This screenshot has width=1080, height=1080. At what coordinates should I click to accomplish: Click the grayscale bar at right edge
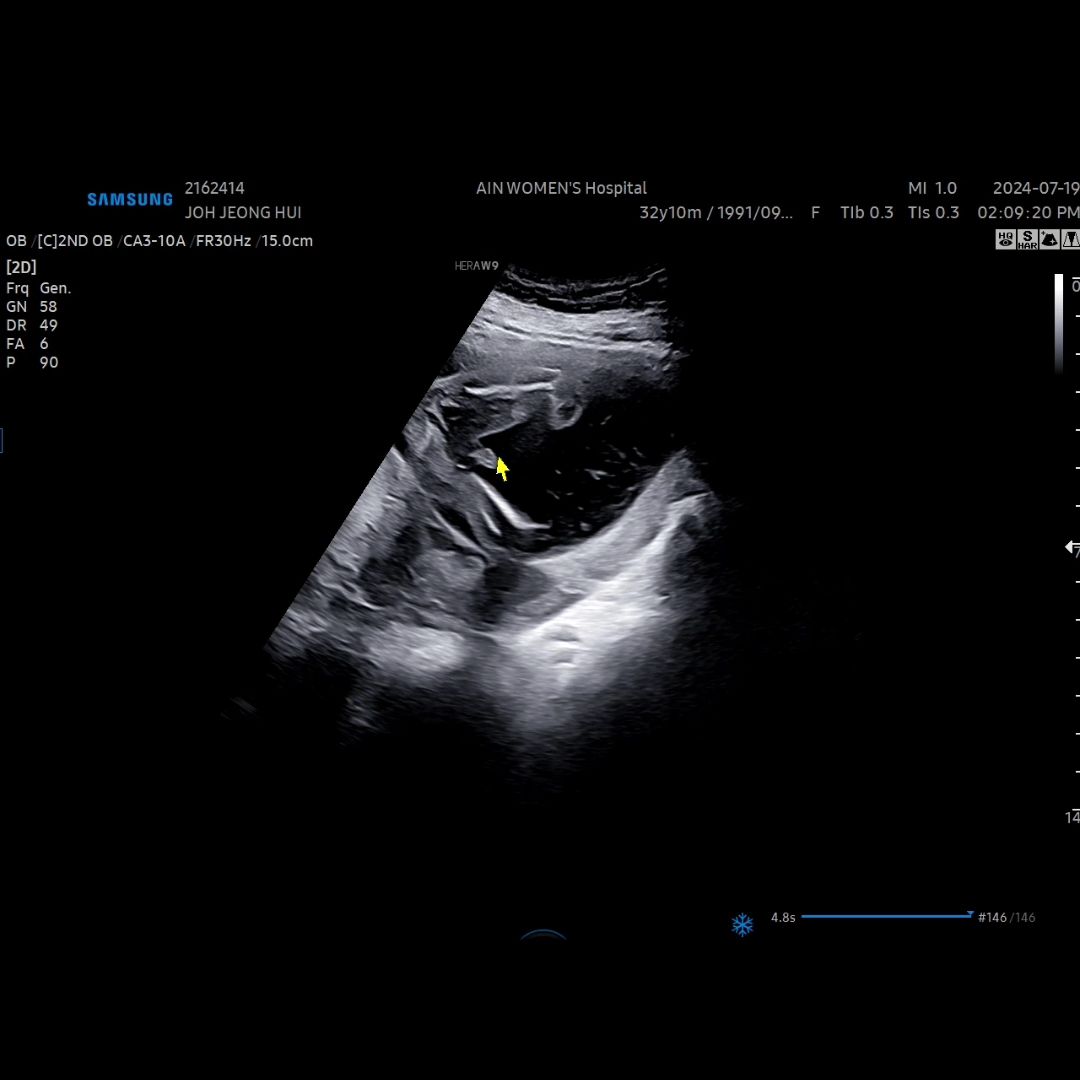(x=1059, y=323)
